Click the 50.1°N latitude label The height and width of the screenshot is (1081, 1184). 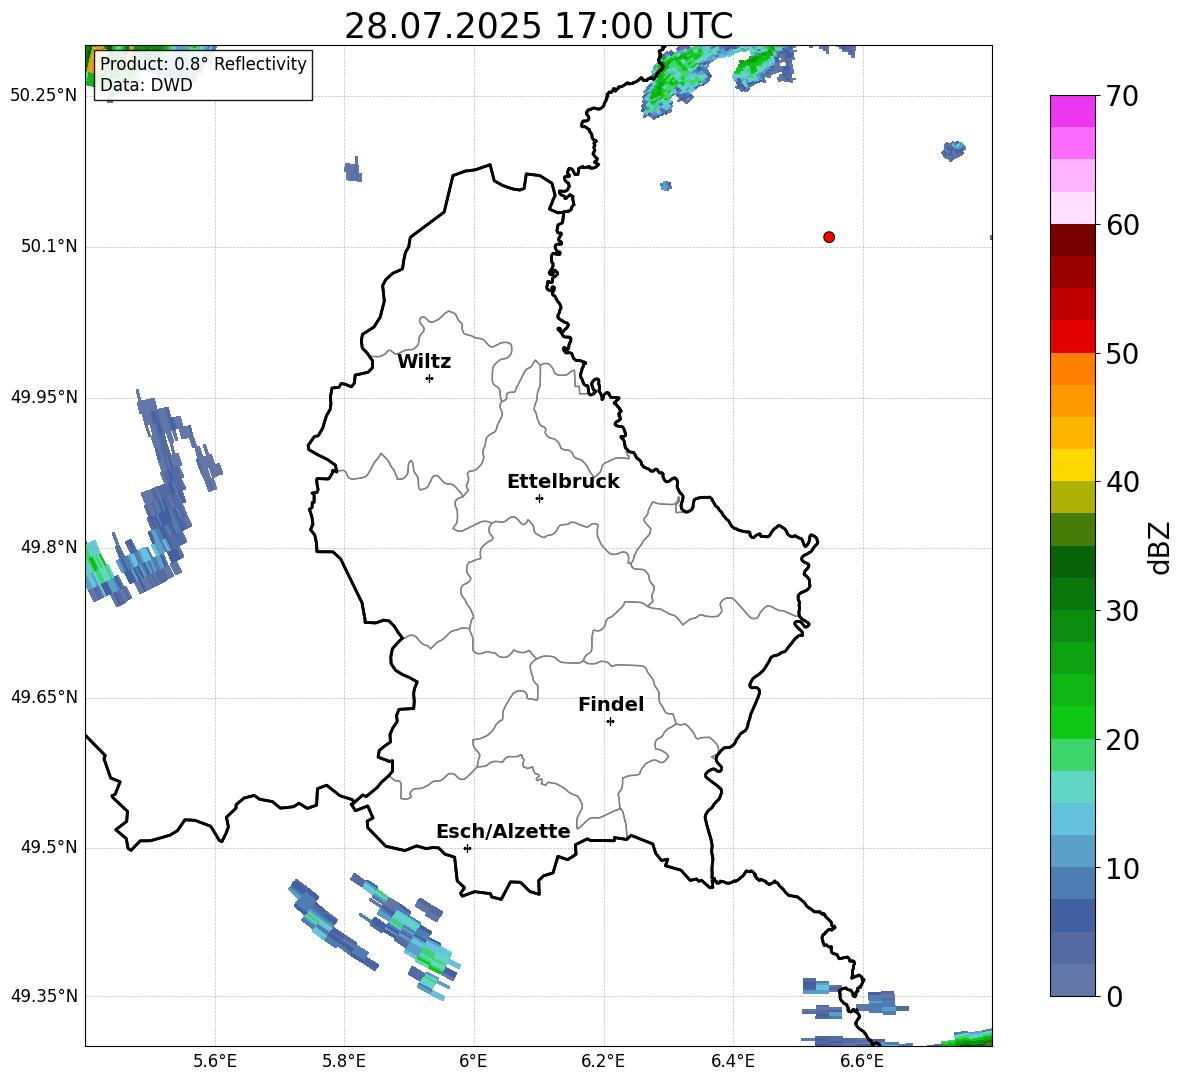click(x=48, y=247)
